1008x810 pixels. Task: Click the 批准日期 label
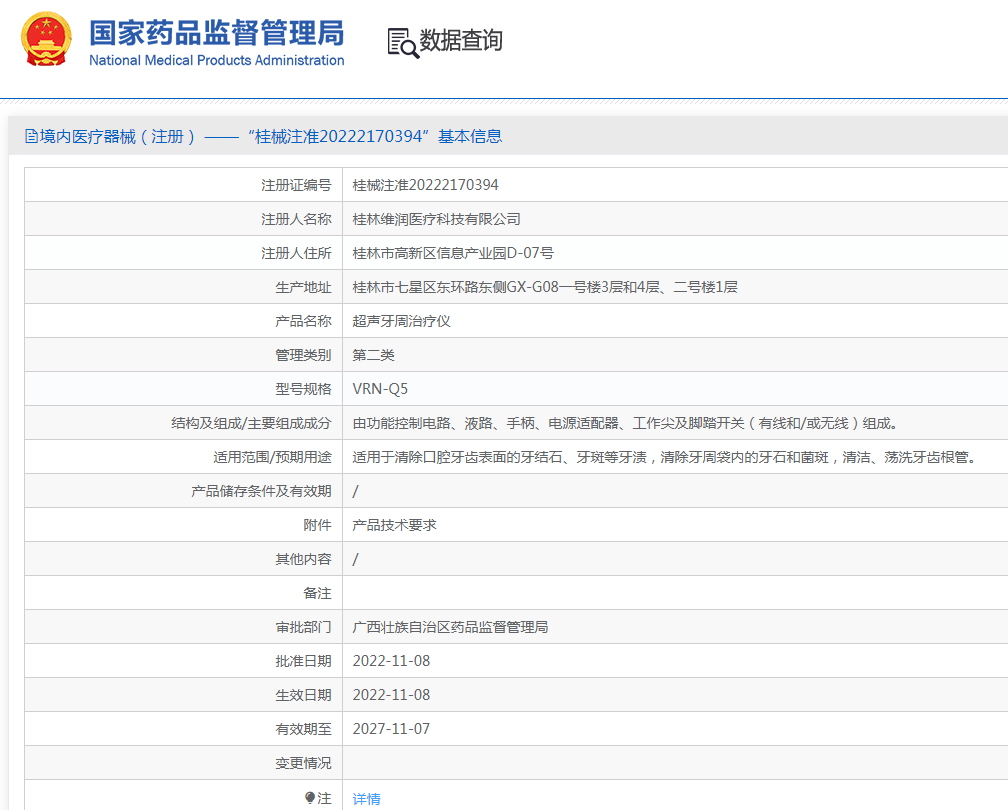click(303, 661)
